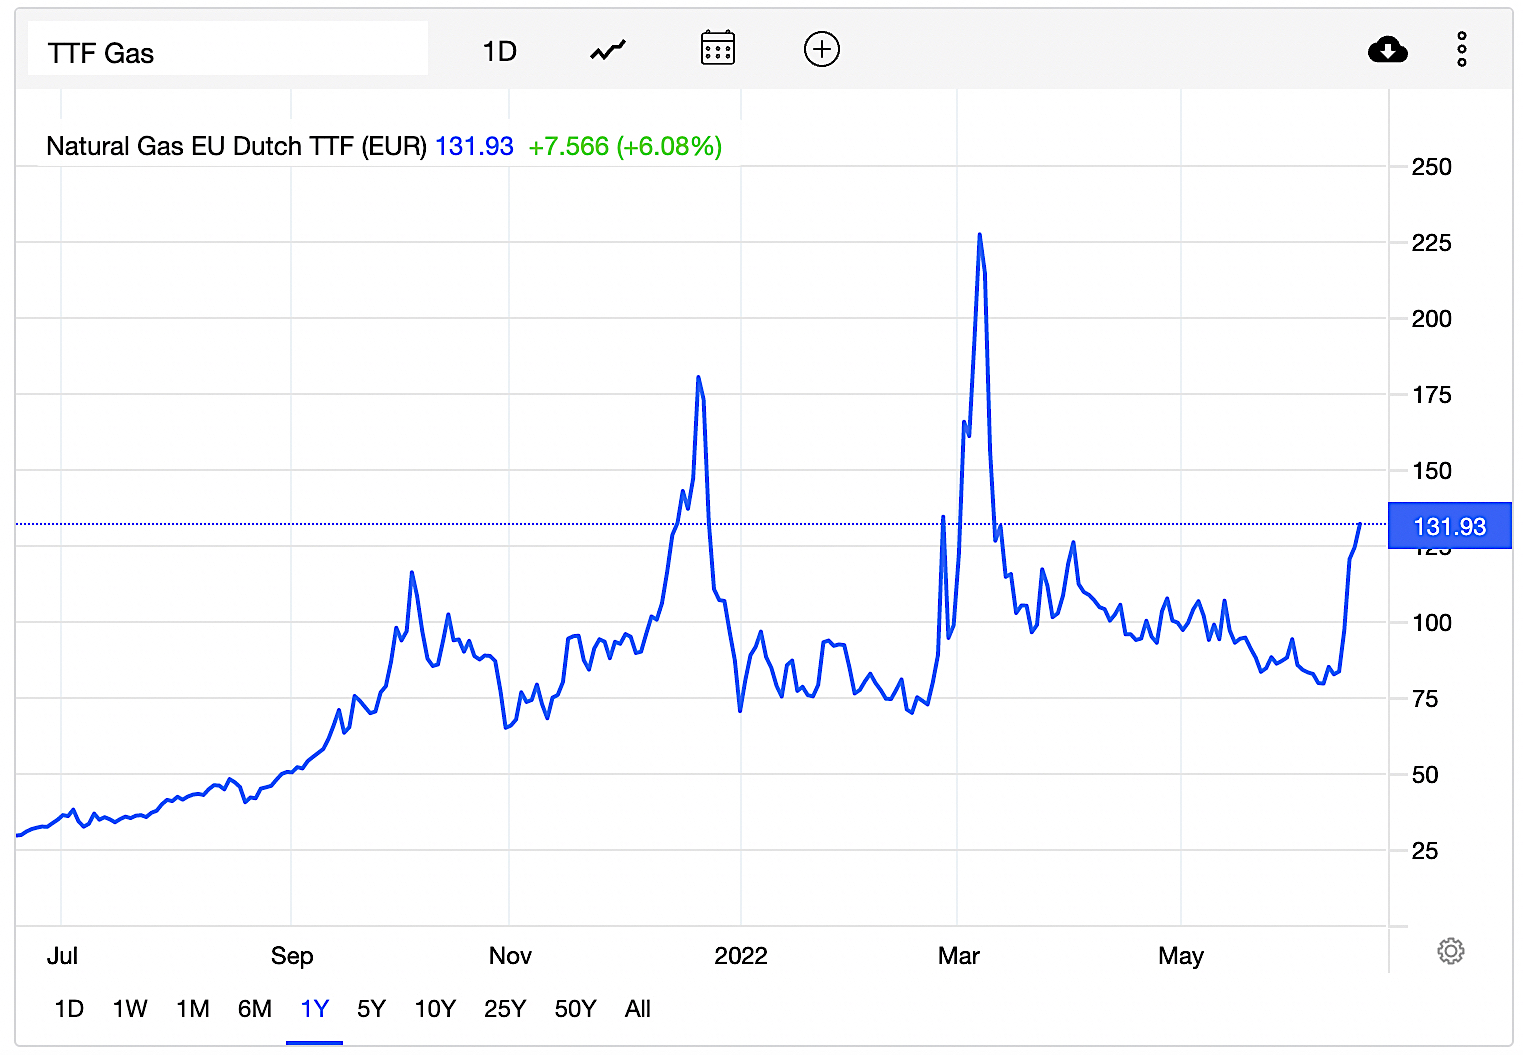Open the 1D interval dropdown in toolbar
The image size is (1523, 1055).
coord(499,51)
